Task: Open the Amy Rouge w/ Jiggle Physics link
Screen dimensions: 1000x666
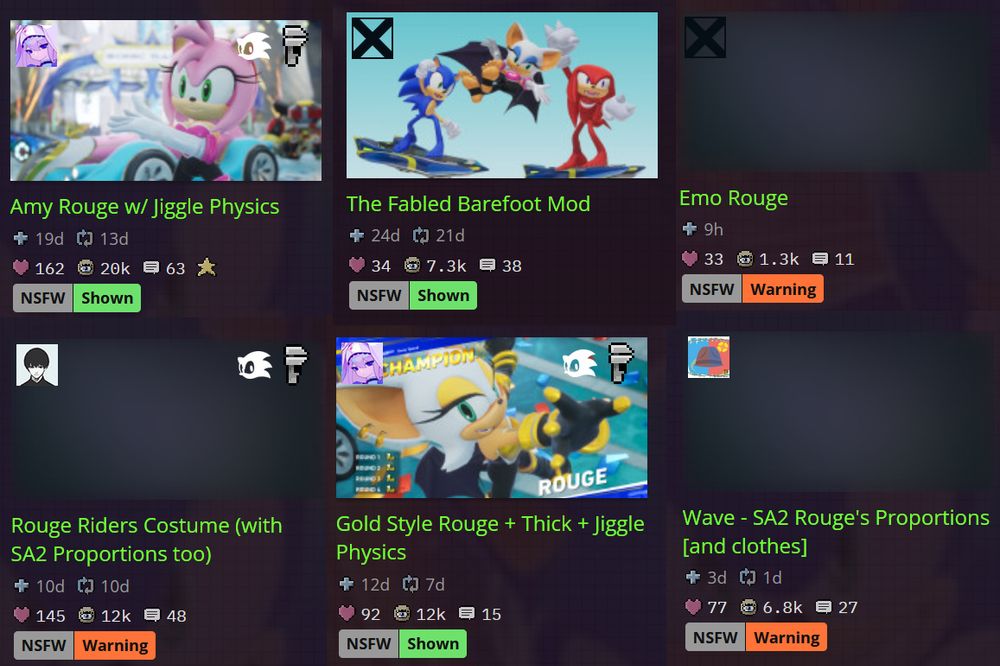Action: click(145, 207)
